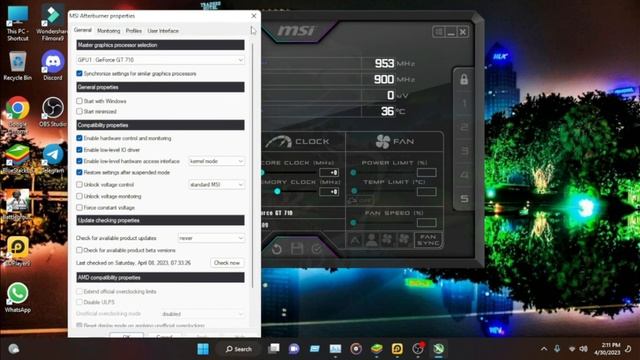This screenshot has height=360, width=640.
Task: Click the power limit value field
Action: tap(427, 172)
